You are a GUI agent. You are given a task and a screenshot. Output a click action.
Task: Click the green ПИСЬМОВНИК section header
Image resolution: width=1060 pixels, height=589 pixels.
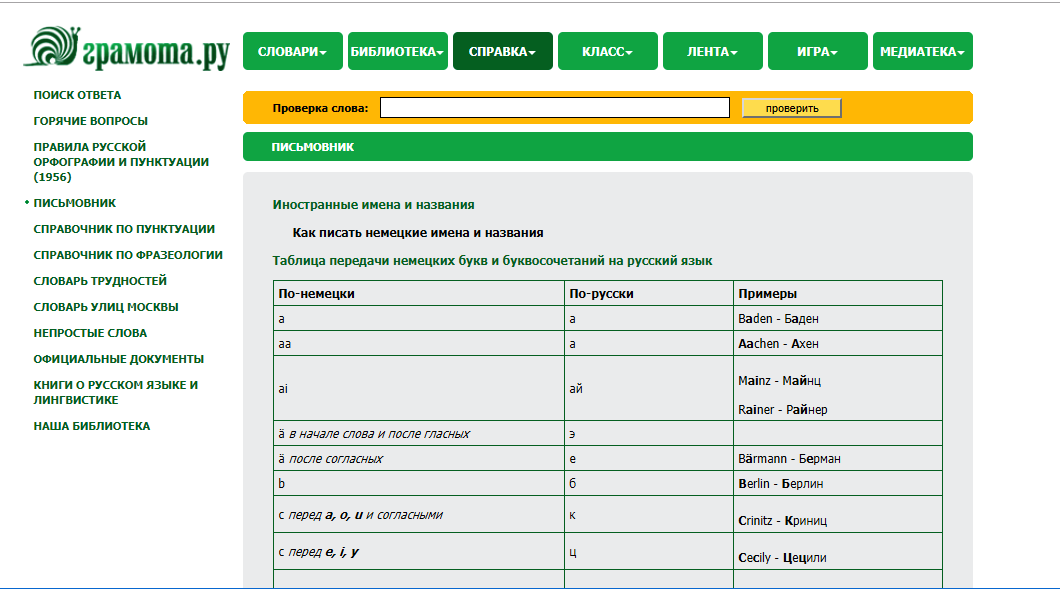click(x=608, y=147)
